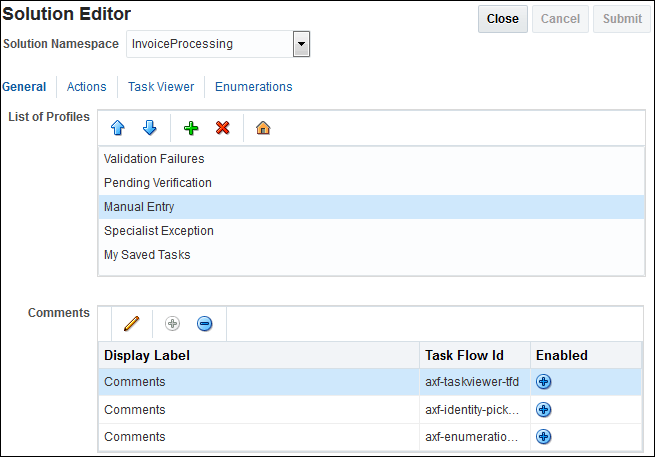Click the Task Flow Id column header

click(x=475, y=355)
